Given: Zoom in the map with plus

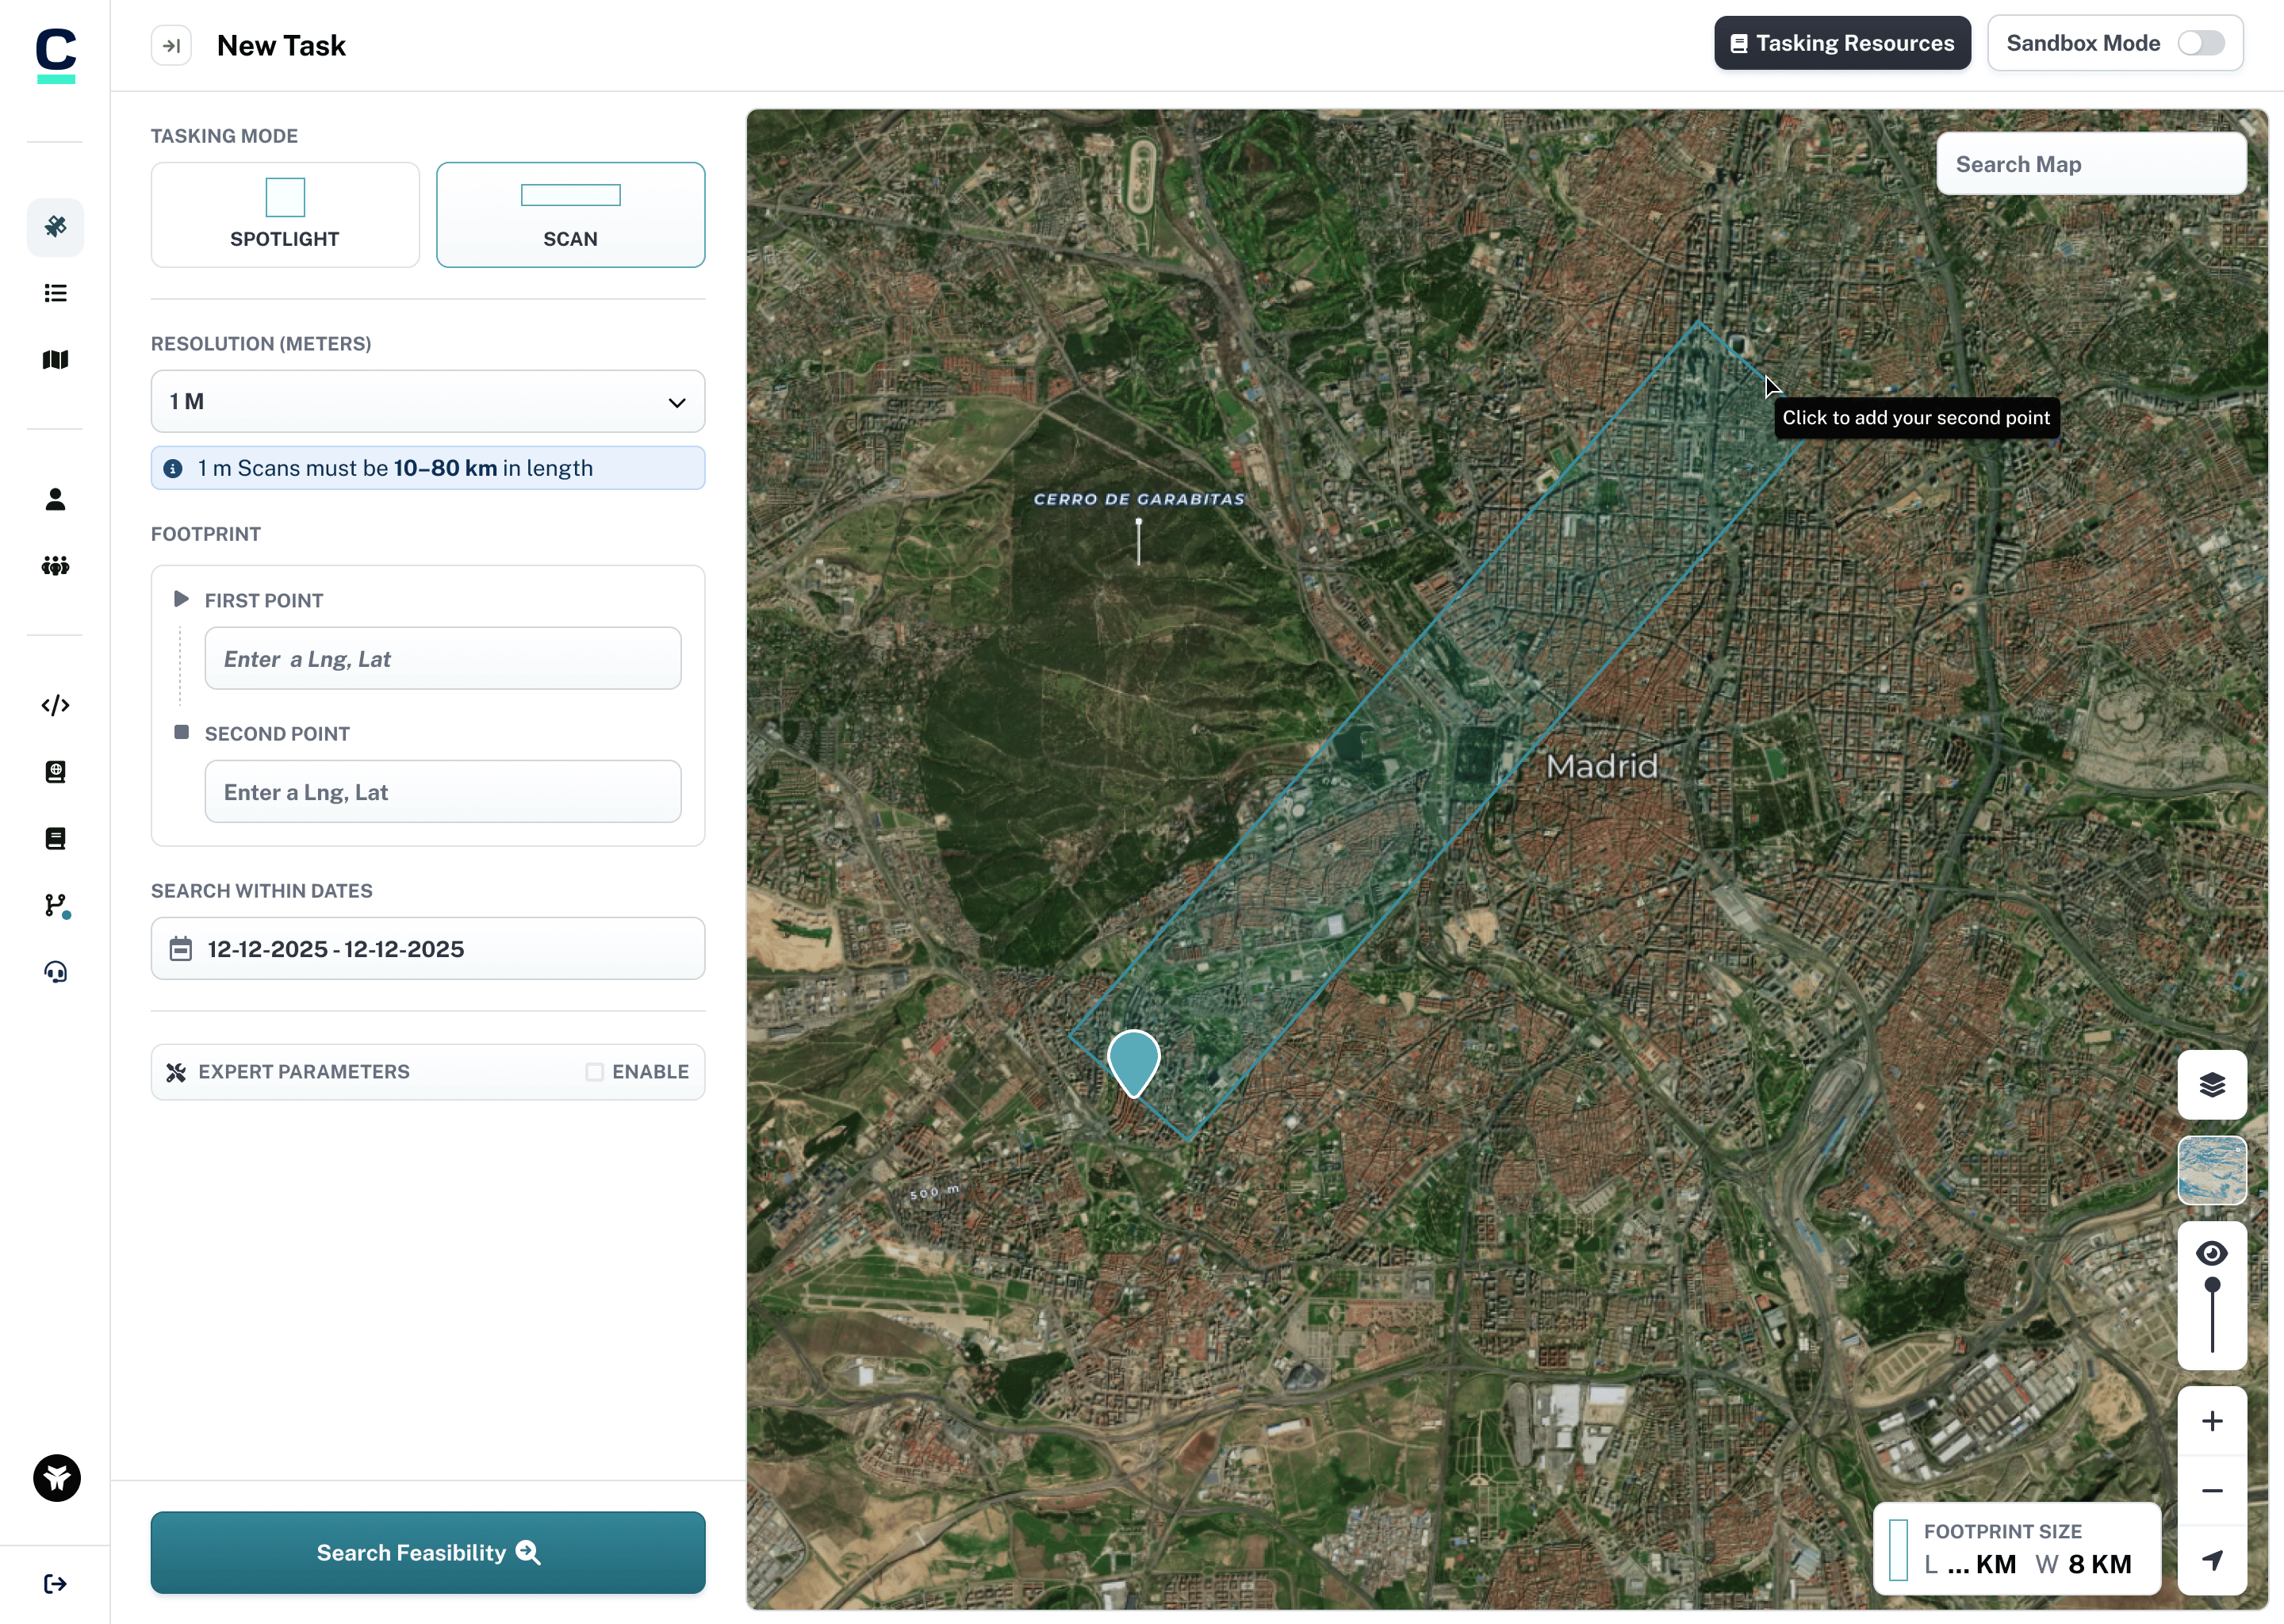Looking at the screenshot, I should click(2212, 1421).
